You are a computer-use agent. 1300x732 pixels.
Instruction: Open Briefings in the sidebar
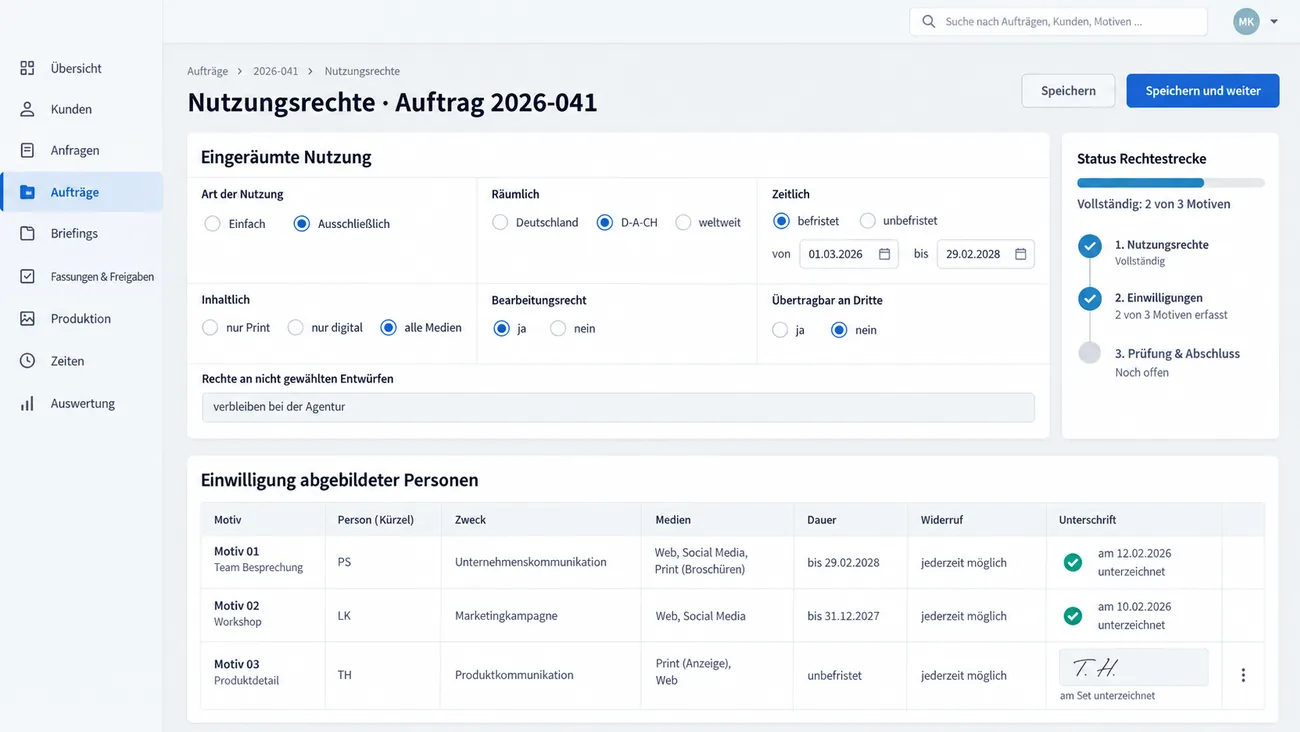[x=81, y=233]
